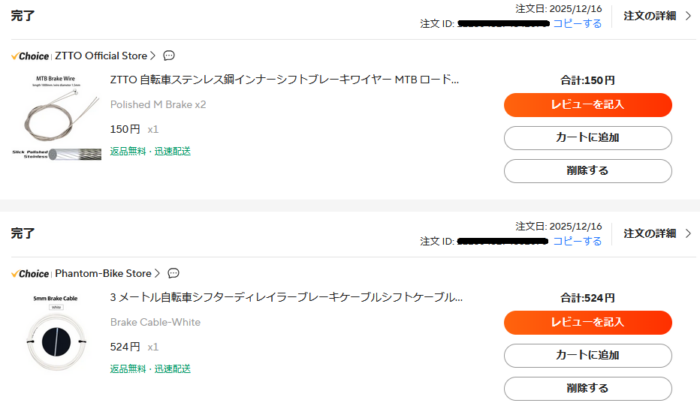Expand order details for the second order

point(657,234)
